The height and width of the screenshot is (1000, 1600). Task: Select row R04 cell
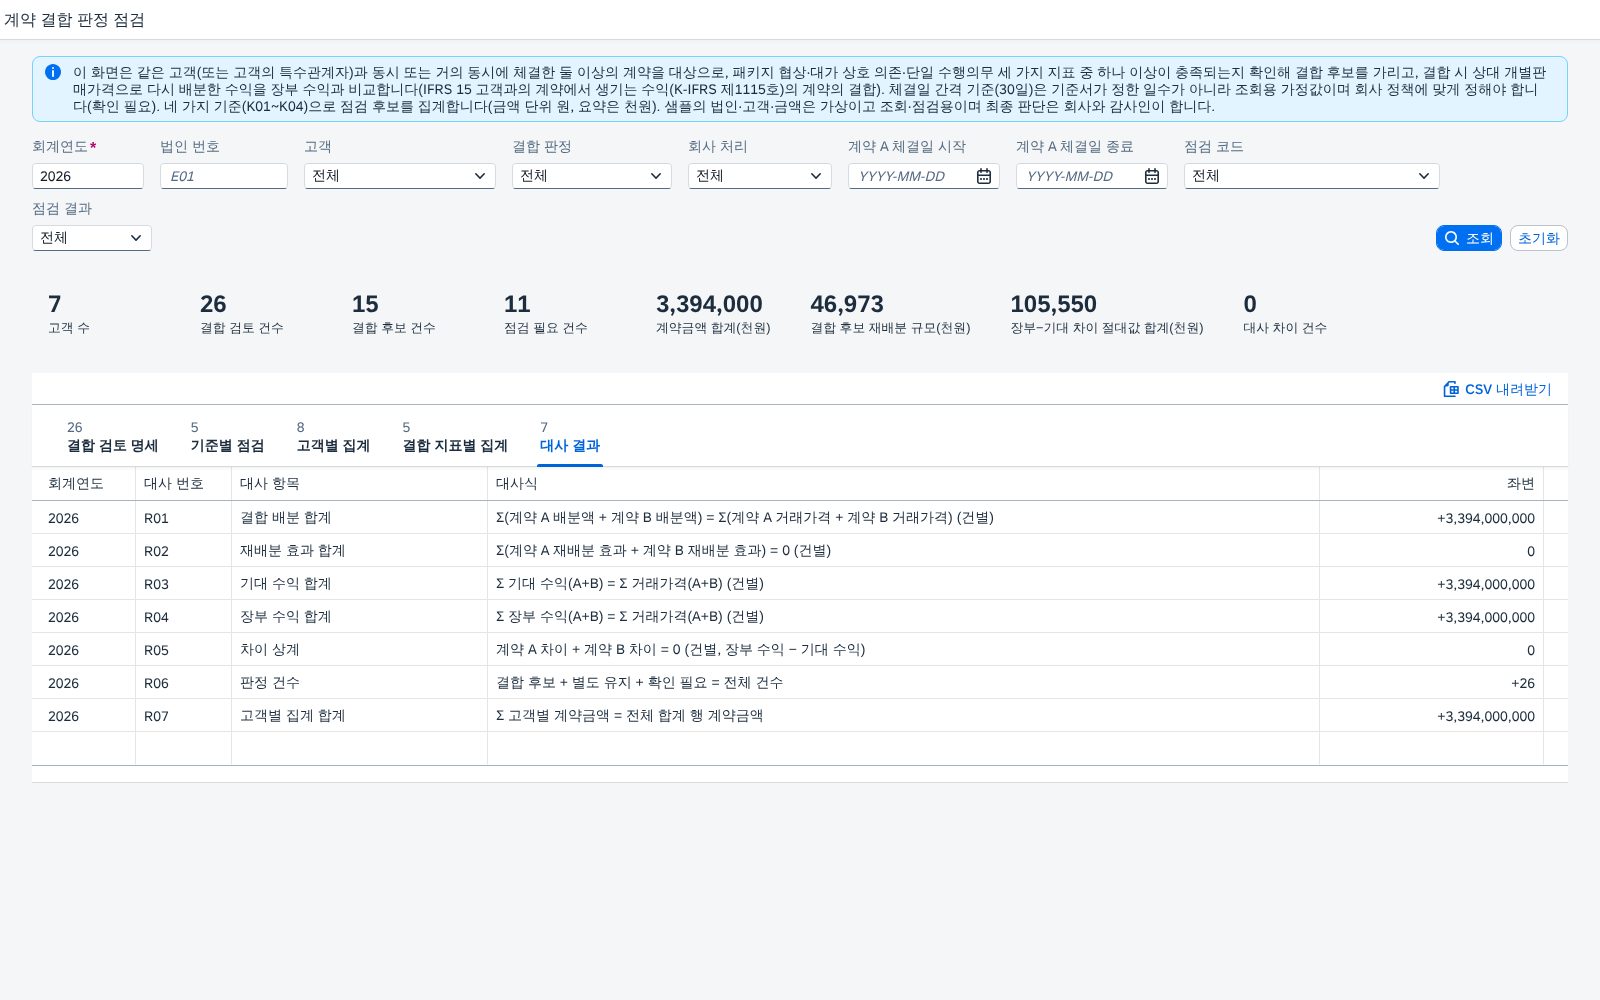click(x=183, y=617)
